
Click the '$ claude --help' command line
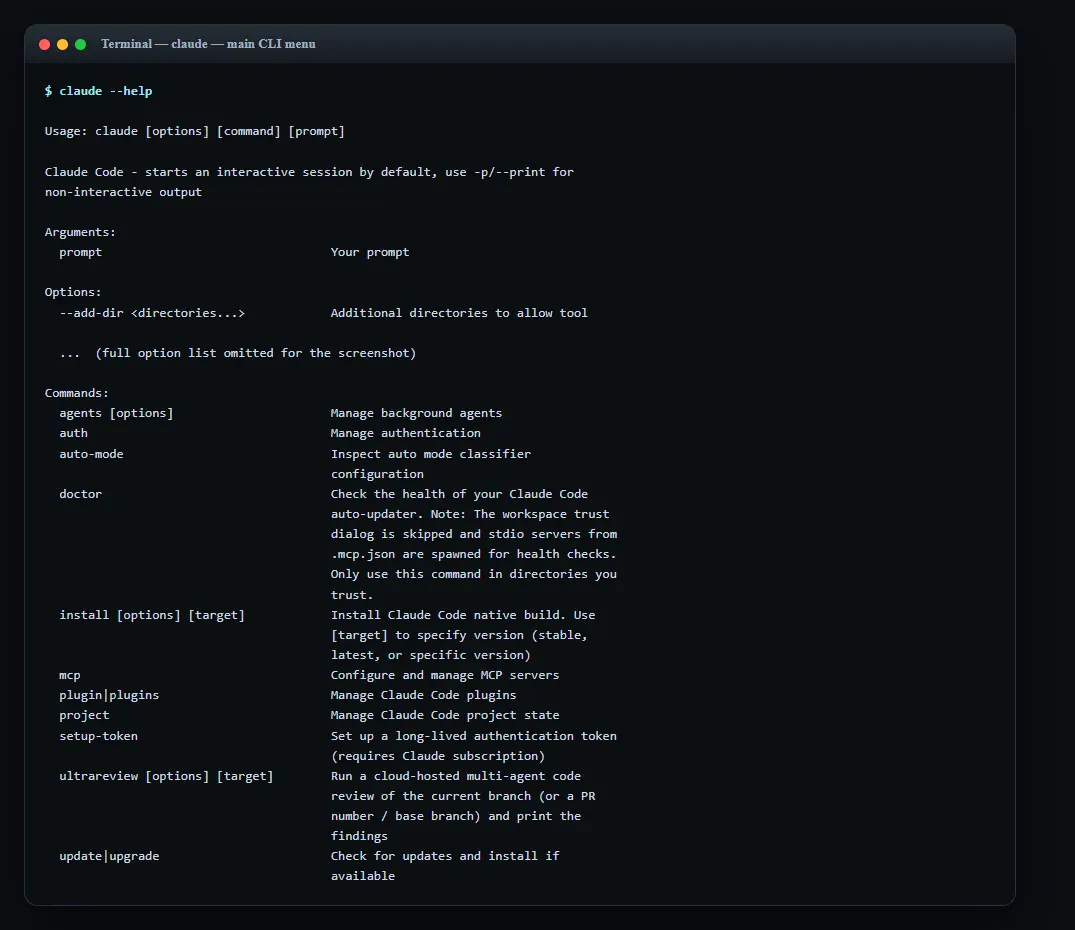pos(99,91)
